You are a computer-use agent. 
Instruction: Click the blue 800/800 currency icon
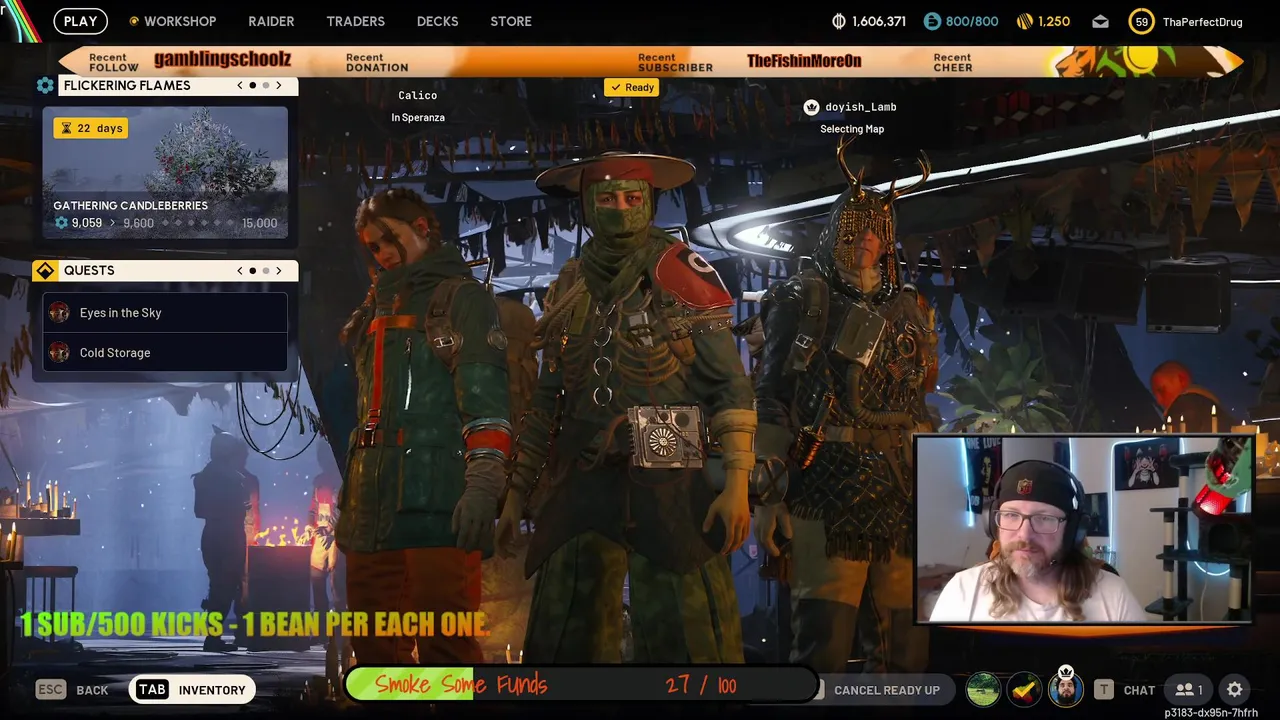pyautogui.click(x=932, y=21)
